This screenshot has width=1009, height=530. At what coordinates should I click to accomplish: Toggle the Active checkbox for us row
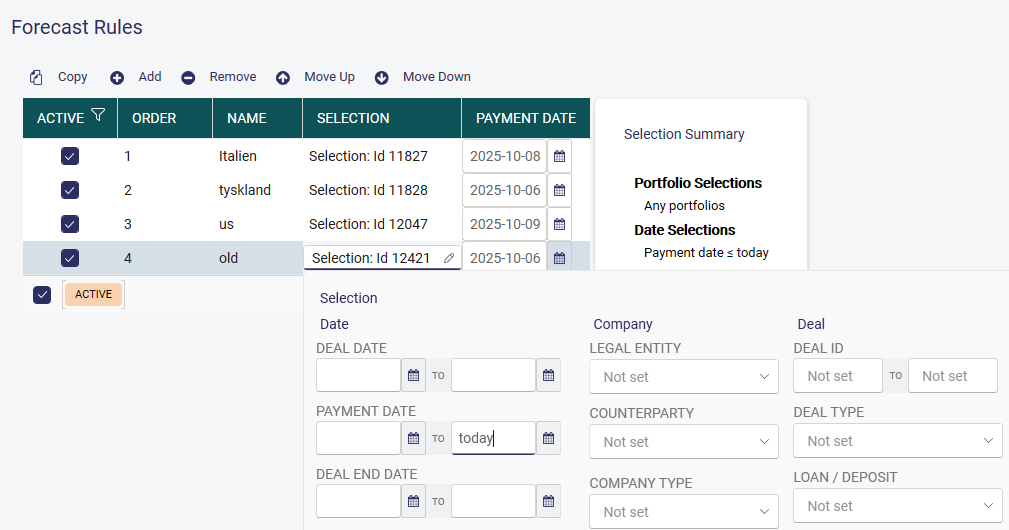[x=70, y=224]
